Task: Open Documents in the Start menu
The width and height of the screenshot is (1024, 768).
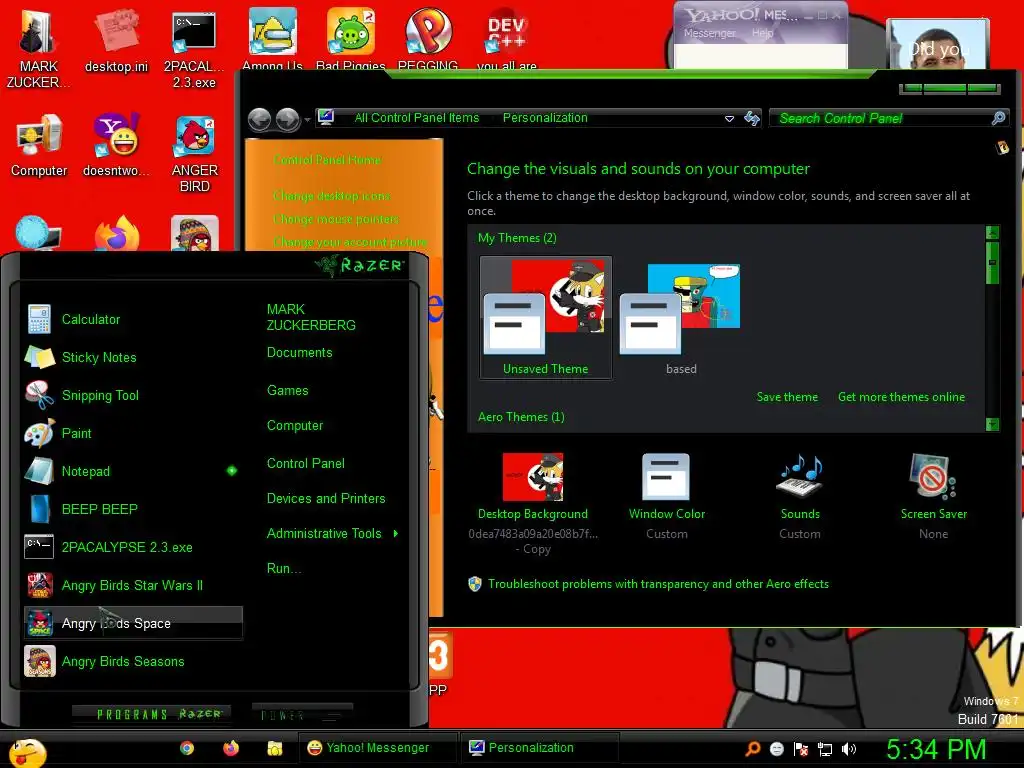Action: coord(299,353)
